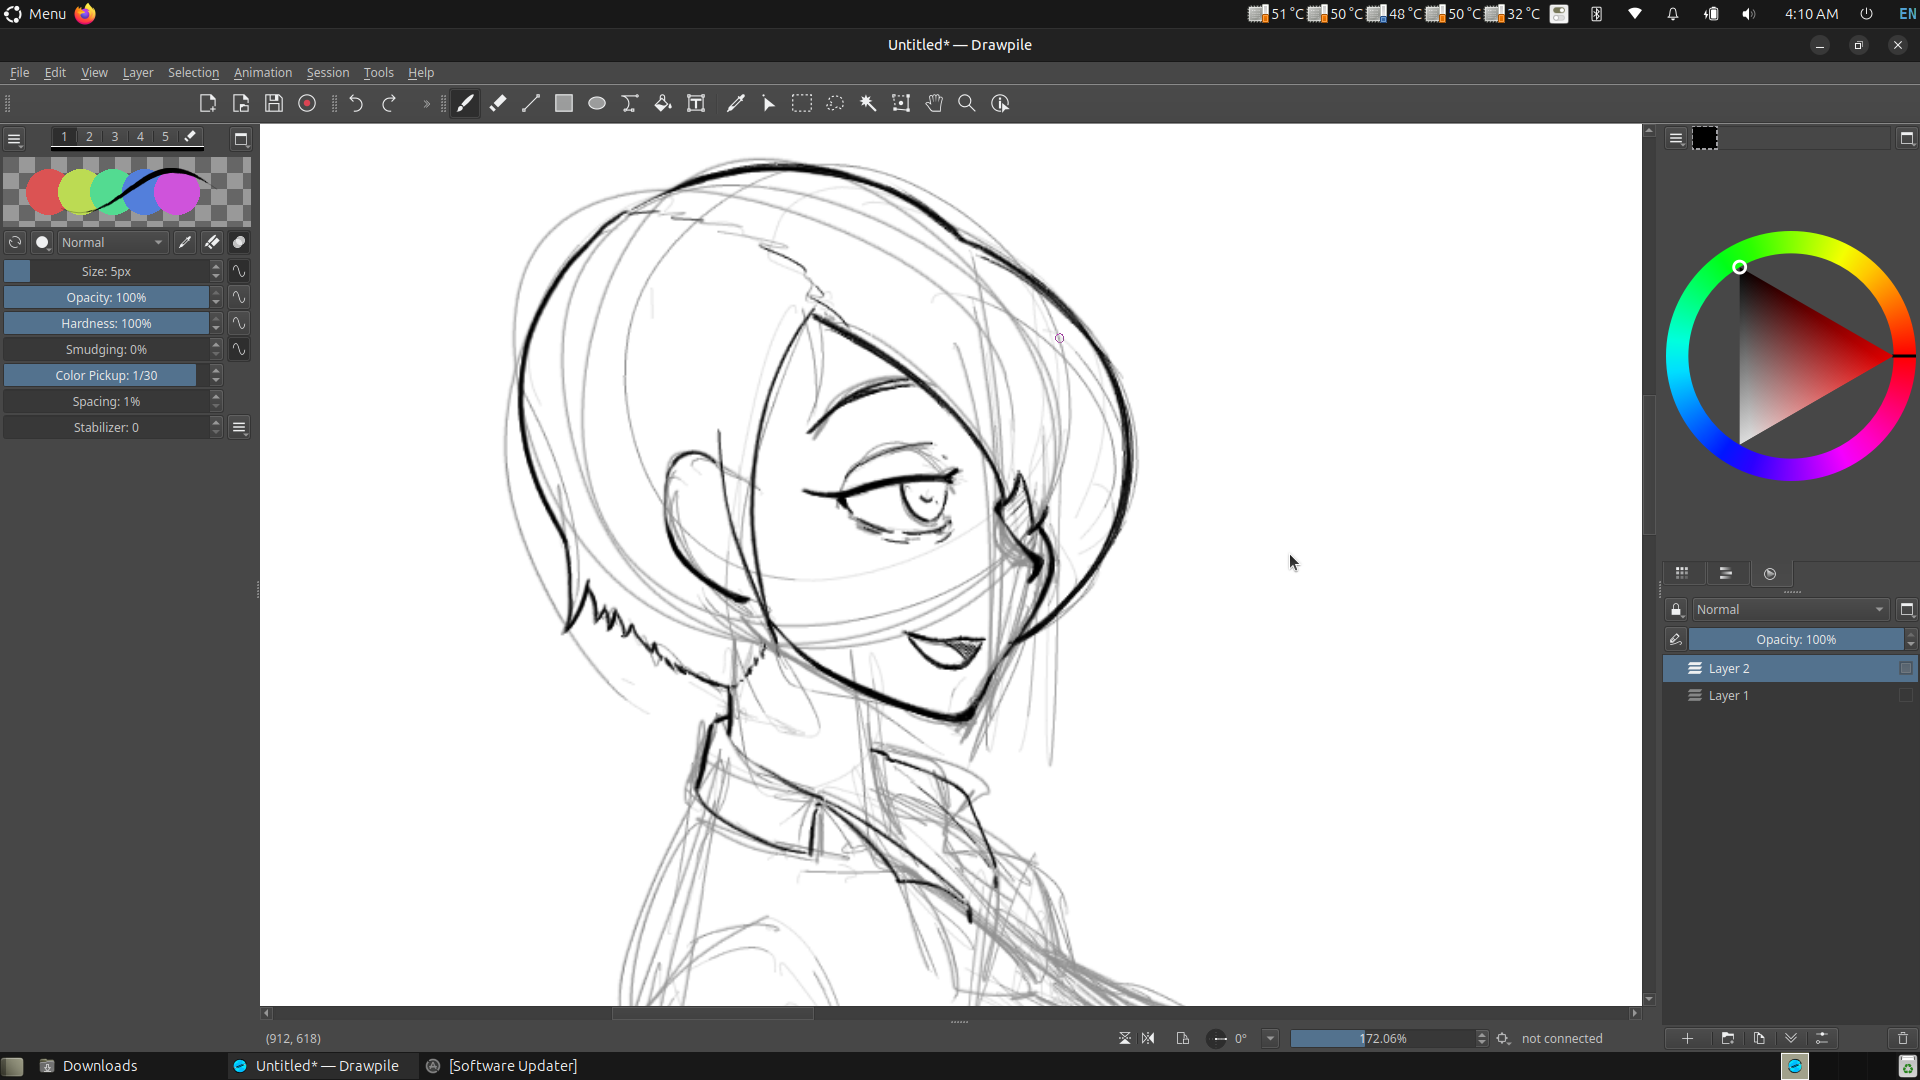
Task: Toggle the Layer 2 checkbox
Action: click(1905, 668)
